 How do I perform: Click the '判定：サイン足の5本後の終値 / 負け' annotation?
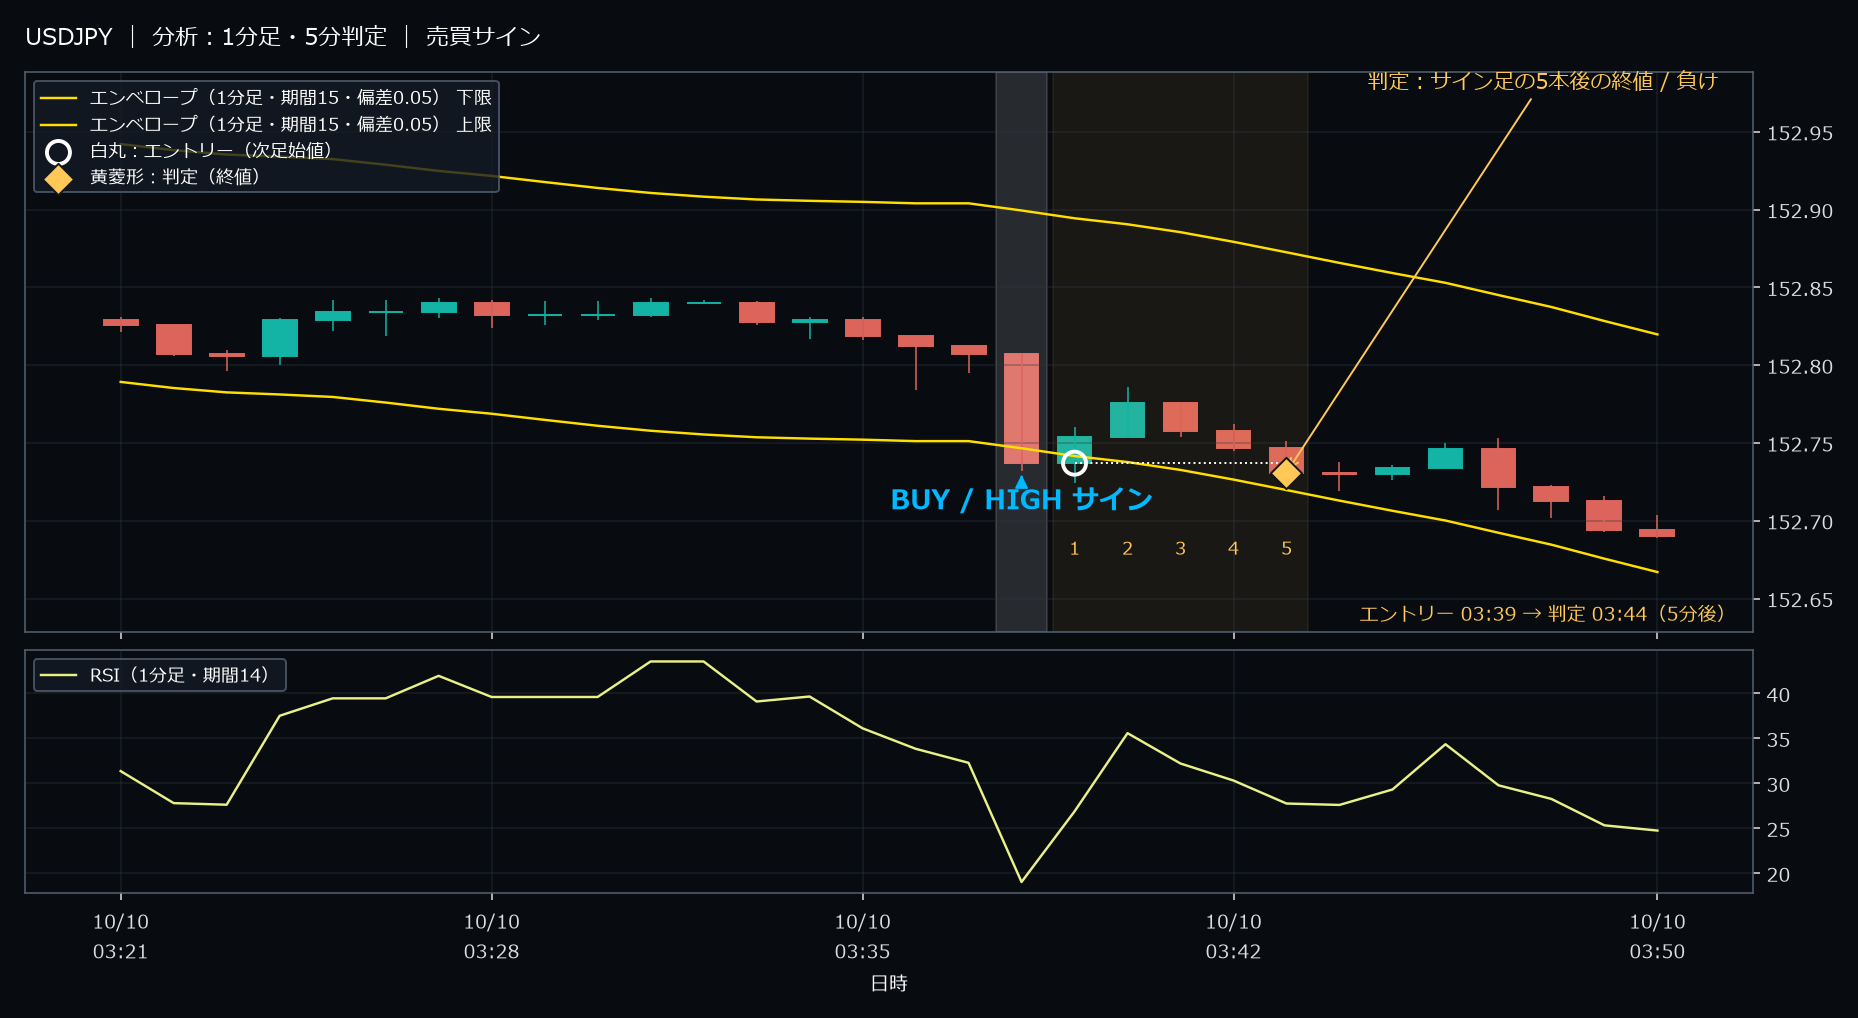1542,81
